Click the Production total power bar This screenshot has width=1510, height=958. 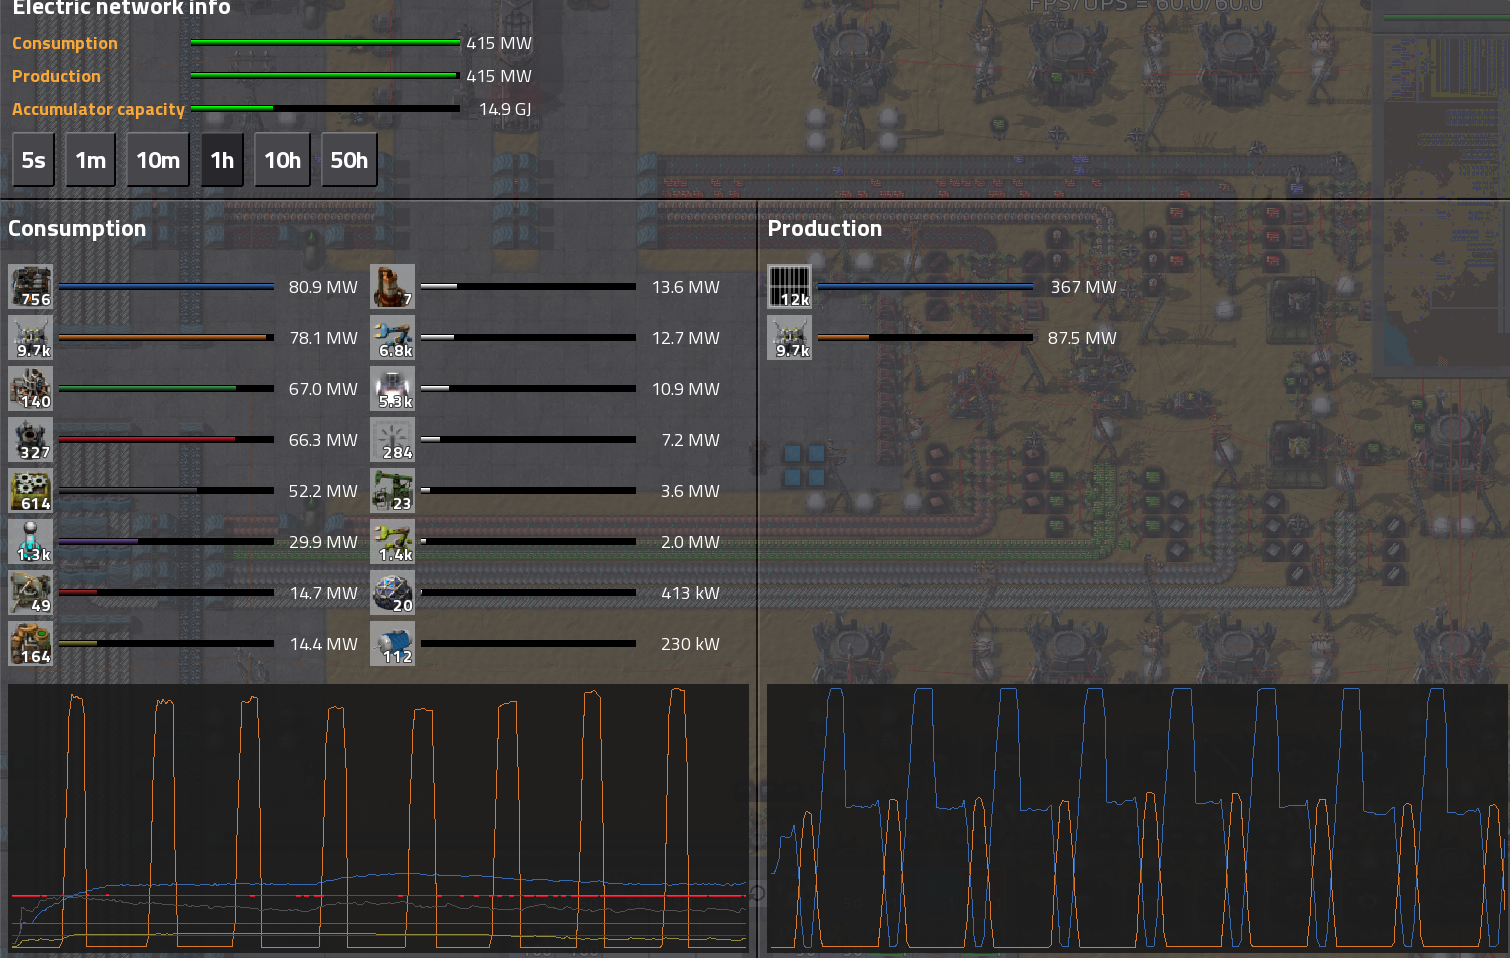point(325,76)
